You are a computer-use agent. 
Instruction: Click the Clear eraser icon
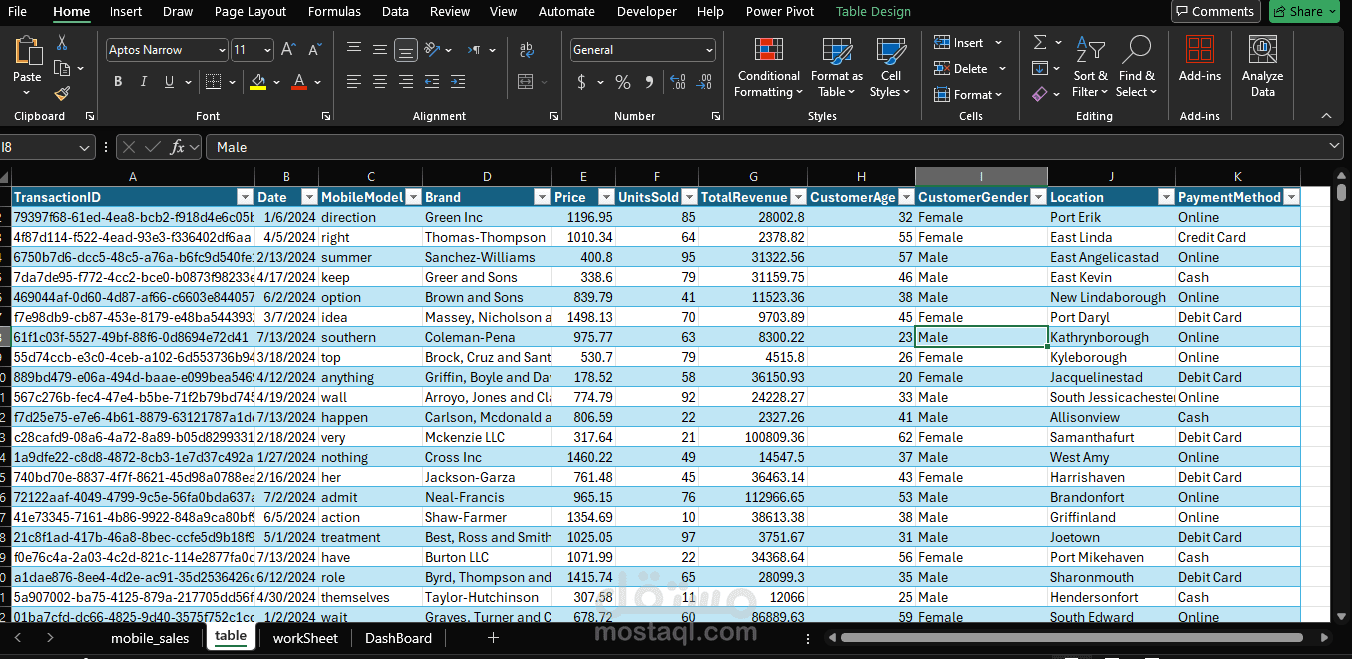coord(1040,94)
